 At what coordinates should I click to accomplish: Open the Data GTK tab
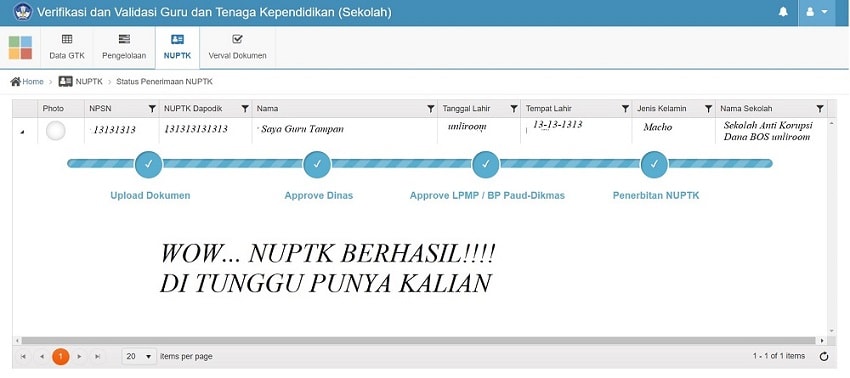pyautogui.click(x=67, y=48)
